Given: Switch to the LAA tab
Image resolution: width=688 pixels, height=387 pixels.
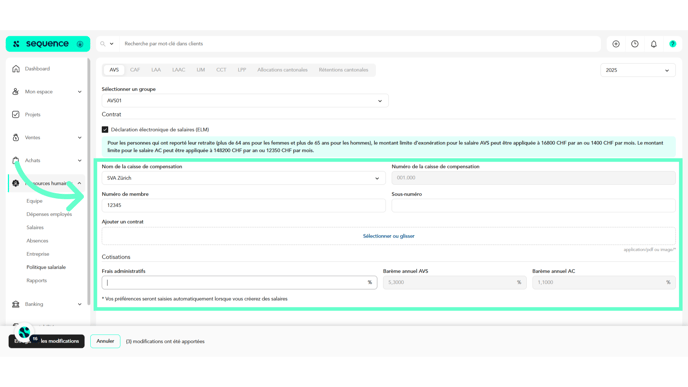Looking at the screenshot, I should tap(156, 70).
